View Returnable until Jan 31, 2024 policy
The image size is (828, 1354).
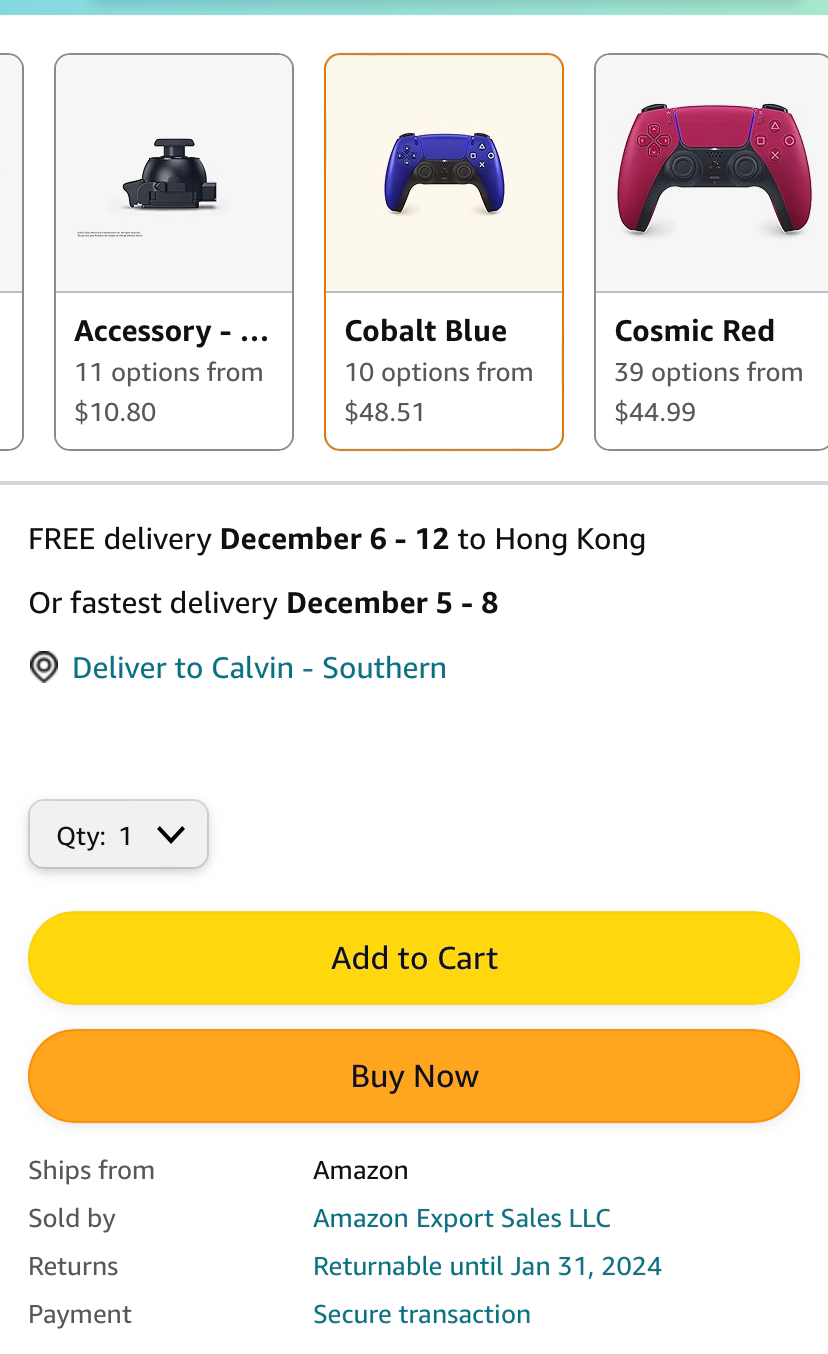coord(488,1266)
